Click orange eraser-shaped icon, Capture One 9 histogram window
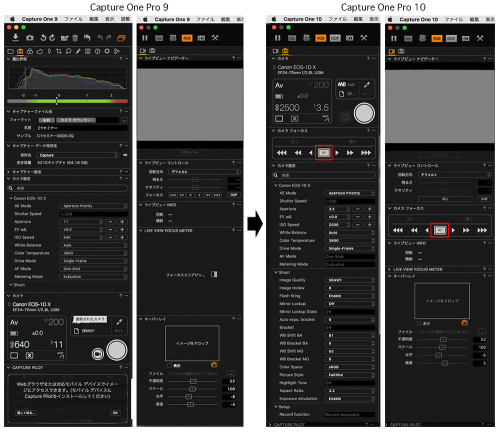This screenshot has height=432, width=500. (121, 38)
